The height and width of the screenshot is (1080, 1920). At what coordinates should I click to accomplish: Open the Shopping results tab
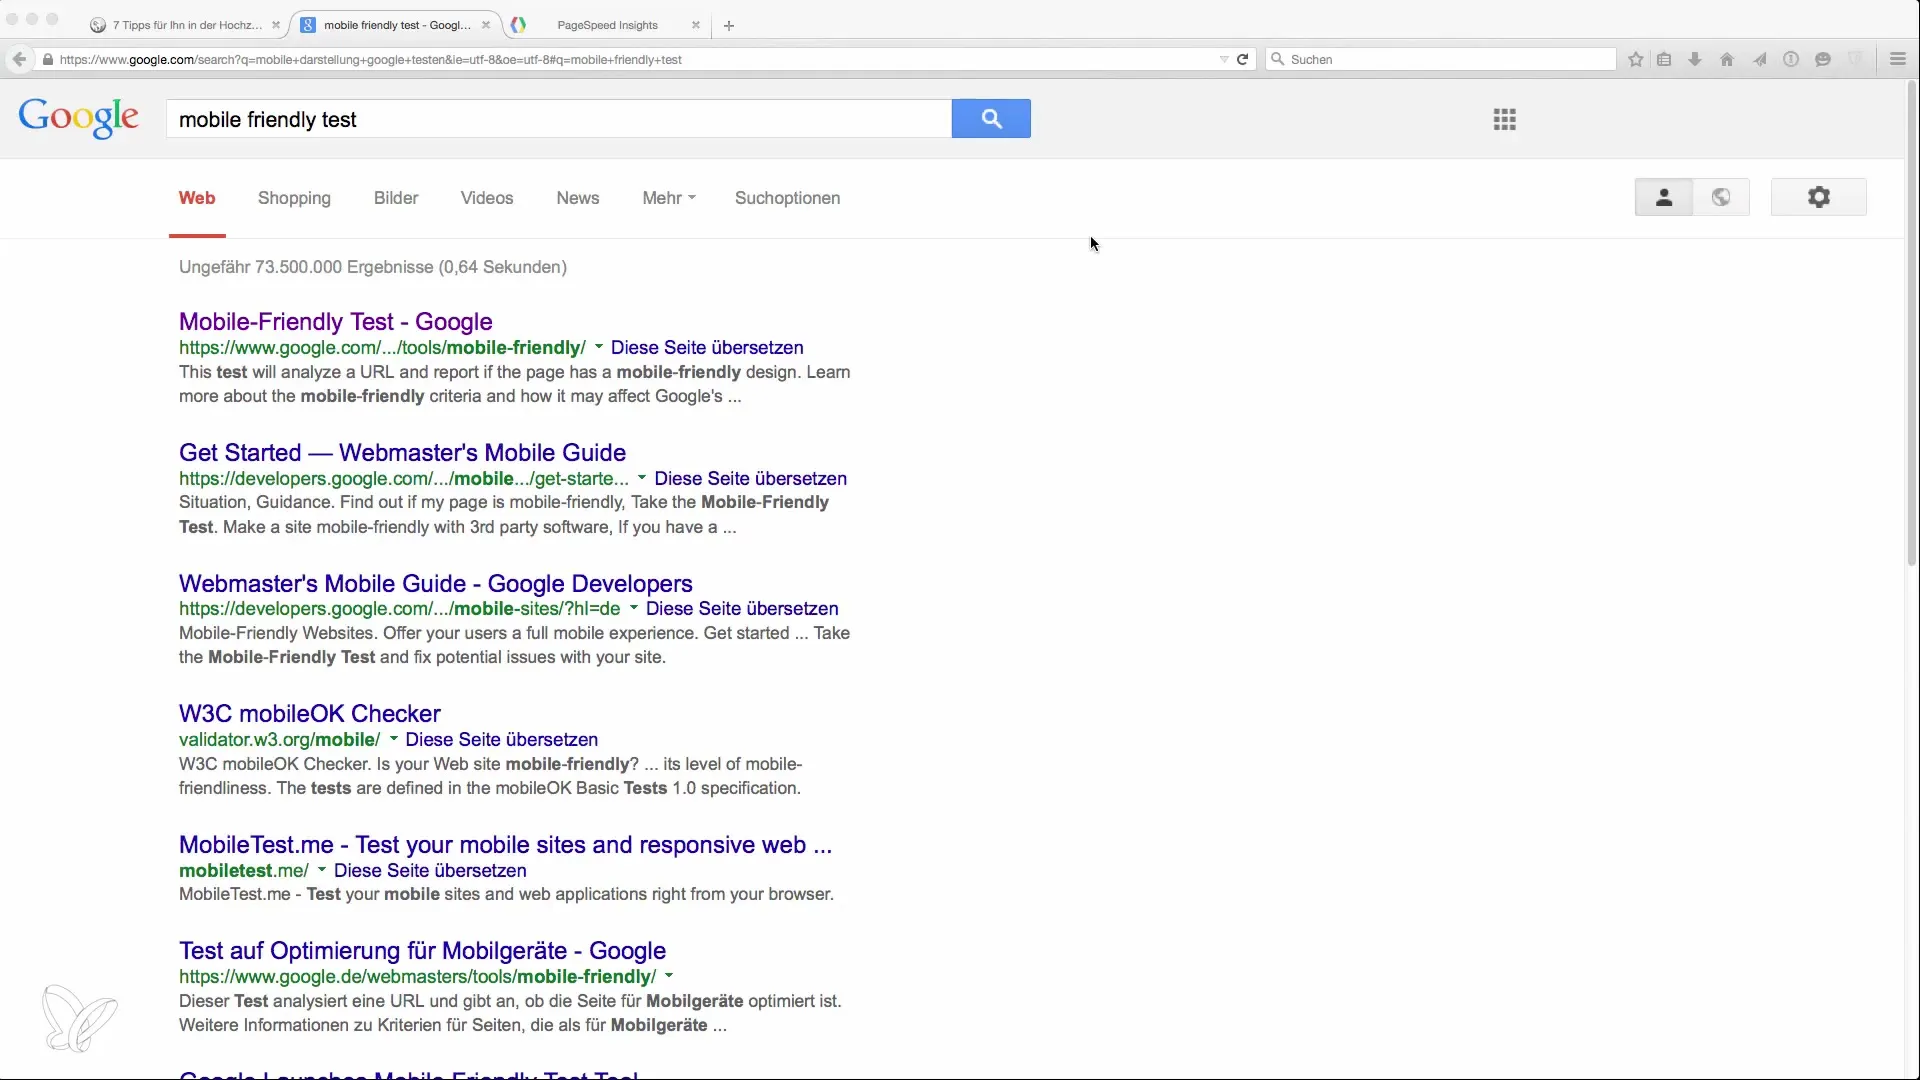tap(294, 198)
